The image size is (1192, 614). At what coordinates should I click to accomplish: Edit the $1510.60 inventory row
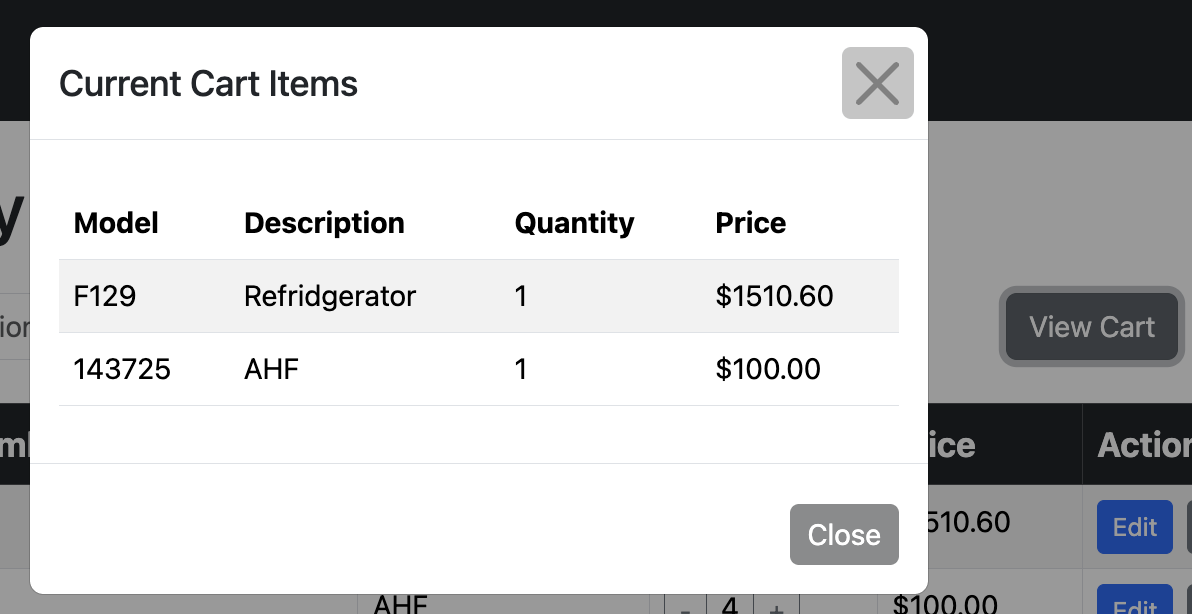(x=1134, y=527)
